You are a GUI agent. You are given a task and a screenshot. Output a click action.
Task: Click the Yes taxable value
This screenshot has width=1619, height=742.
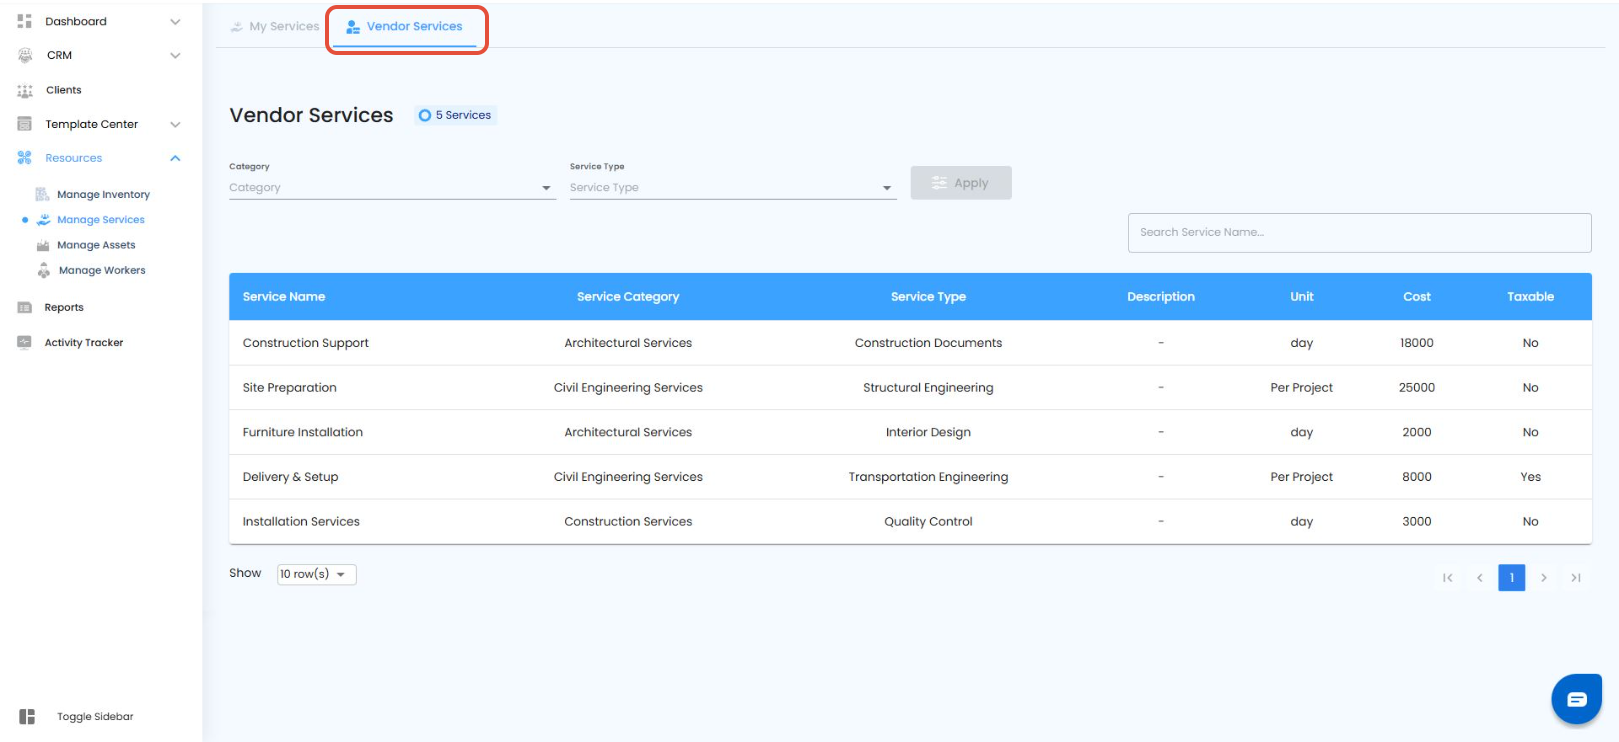click(x=1530, y=477)
